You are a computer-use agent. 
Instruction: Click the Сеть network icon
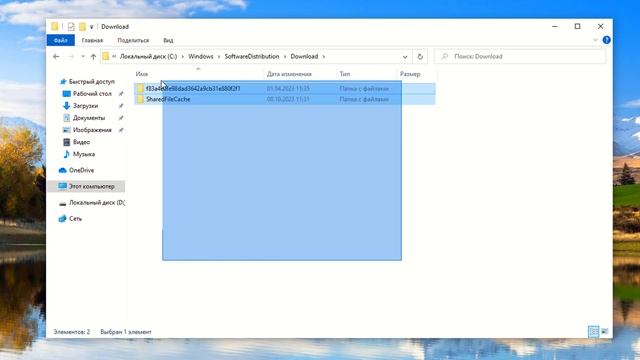coord(62,219)
